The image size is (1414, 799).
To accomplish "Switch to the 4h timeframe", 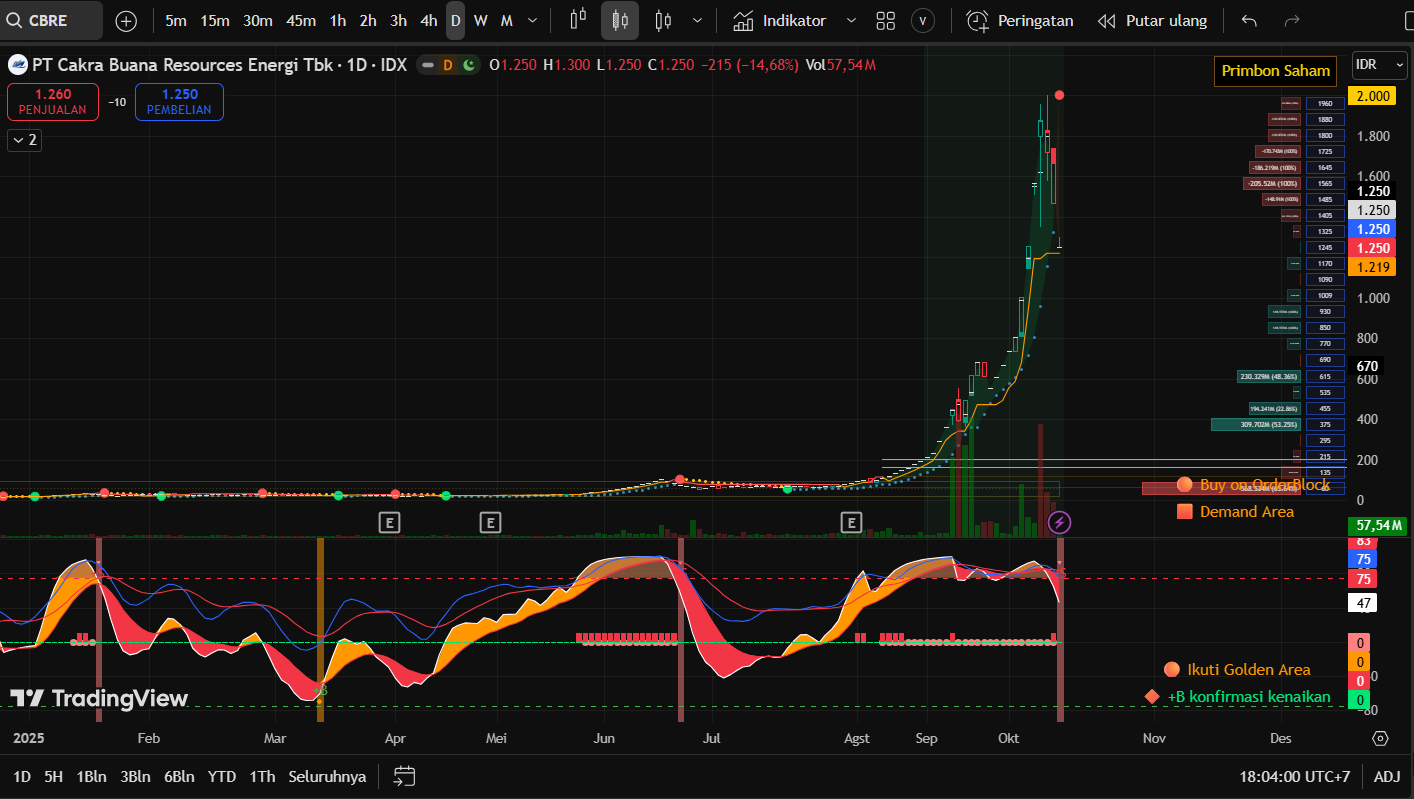I will point(428,21).
